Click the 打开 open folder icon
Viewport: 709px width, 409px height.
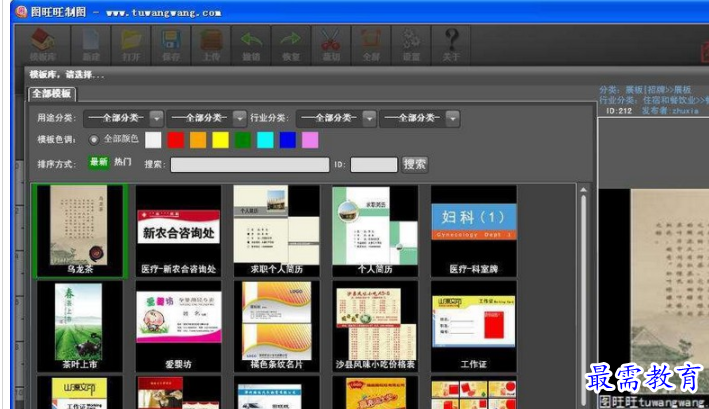coord(131,45)
